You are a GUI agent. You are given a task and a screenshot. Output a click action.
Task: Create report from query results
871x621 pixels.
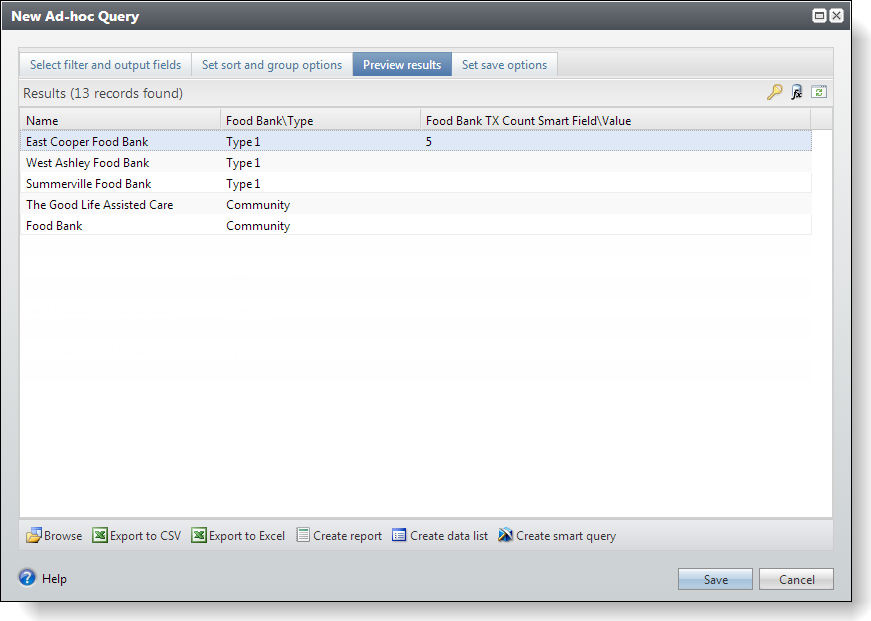[339, 535]
